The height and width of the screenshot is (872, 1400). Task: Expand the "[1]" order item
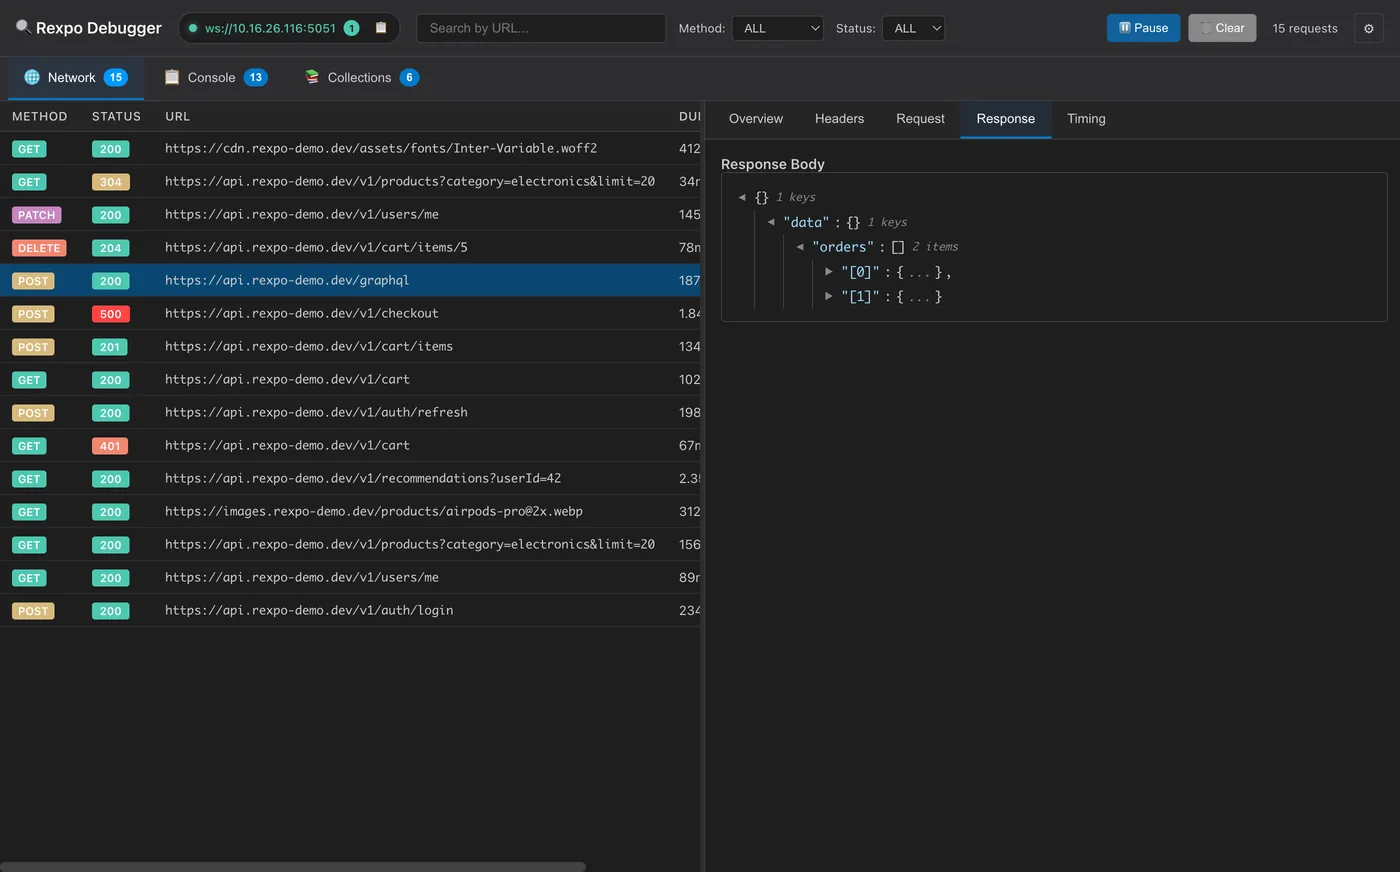[829, 296]
